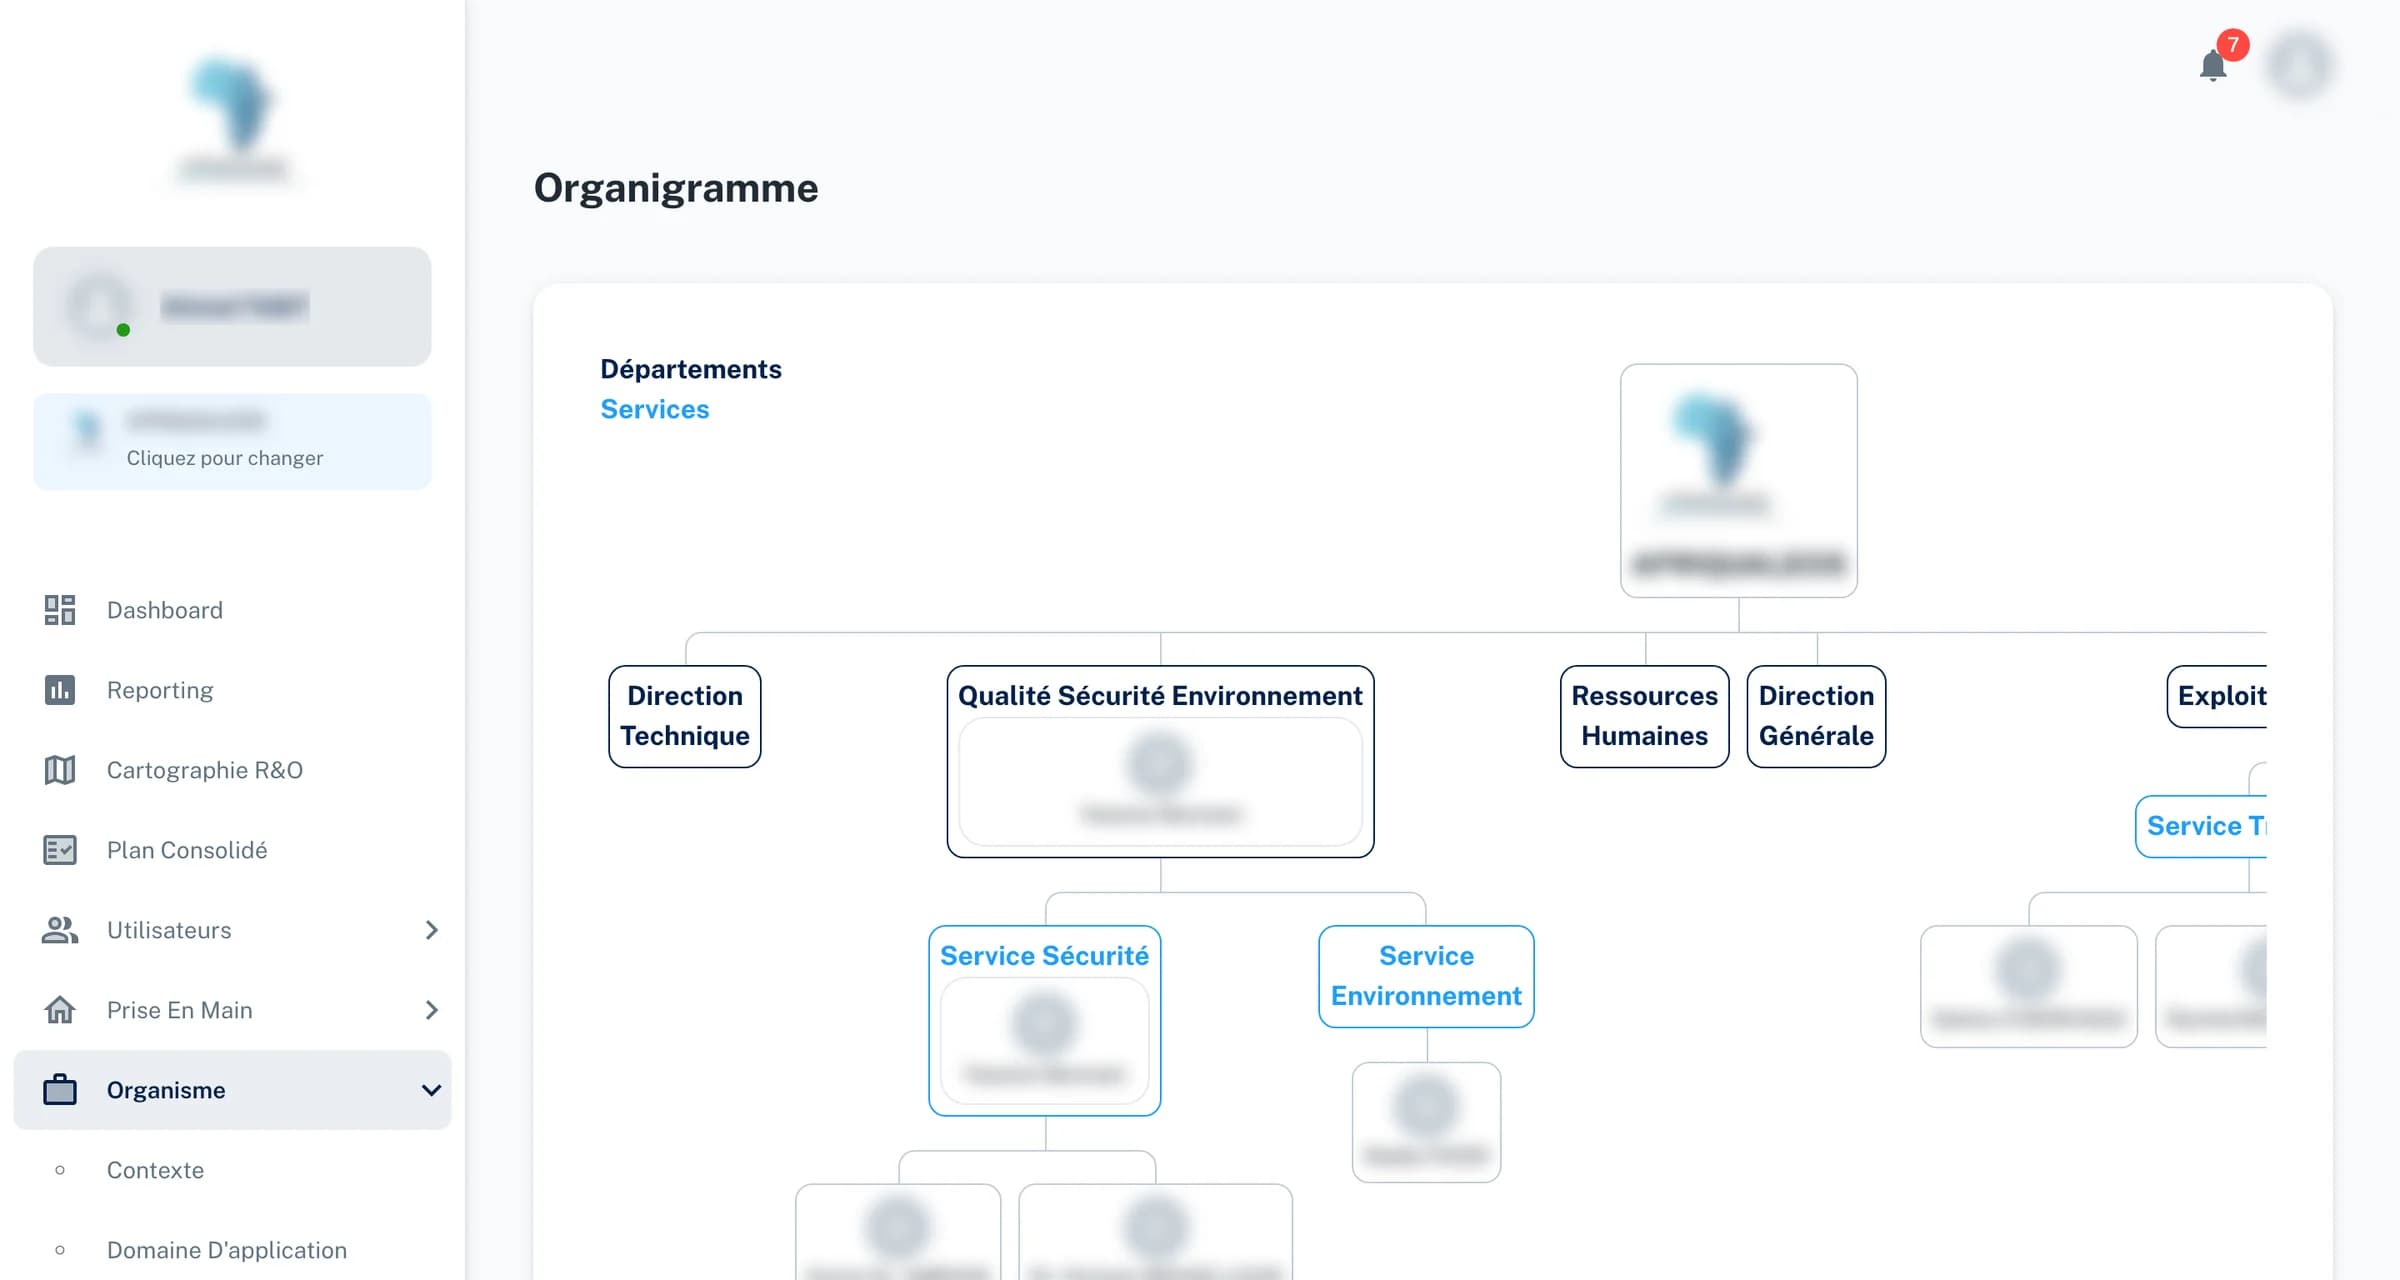2400x1280 pixels.
Task: Open the Dashboard menu item
Action: click(x=232, y=610)
